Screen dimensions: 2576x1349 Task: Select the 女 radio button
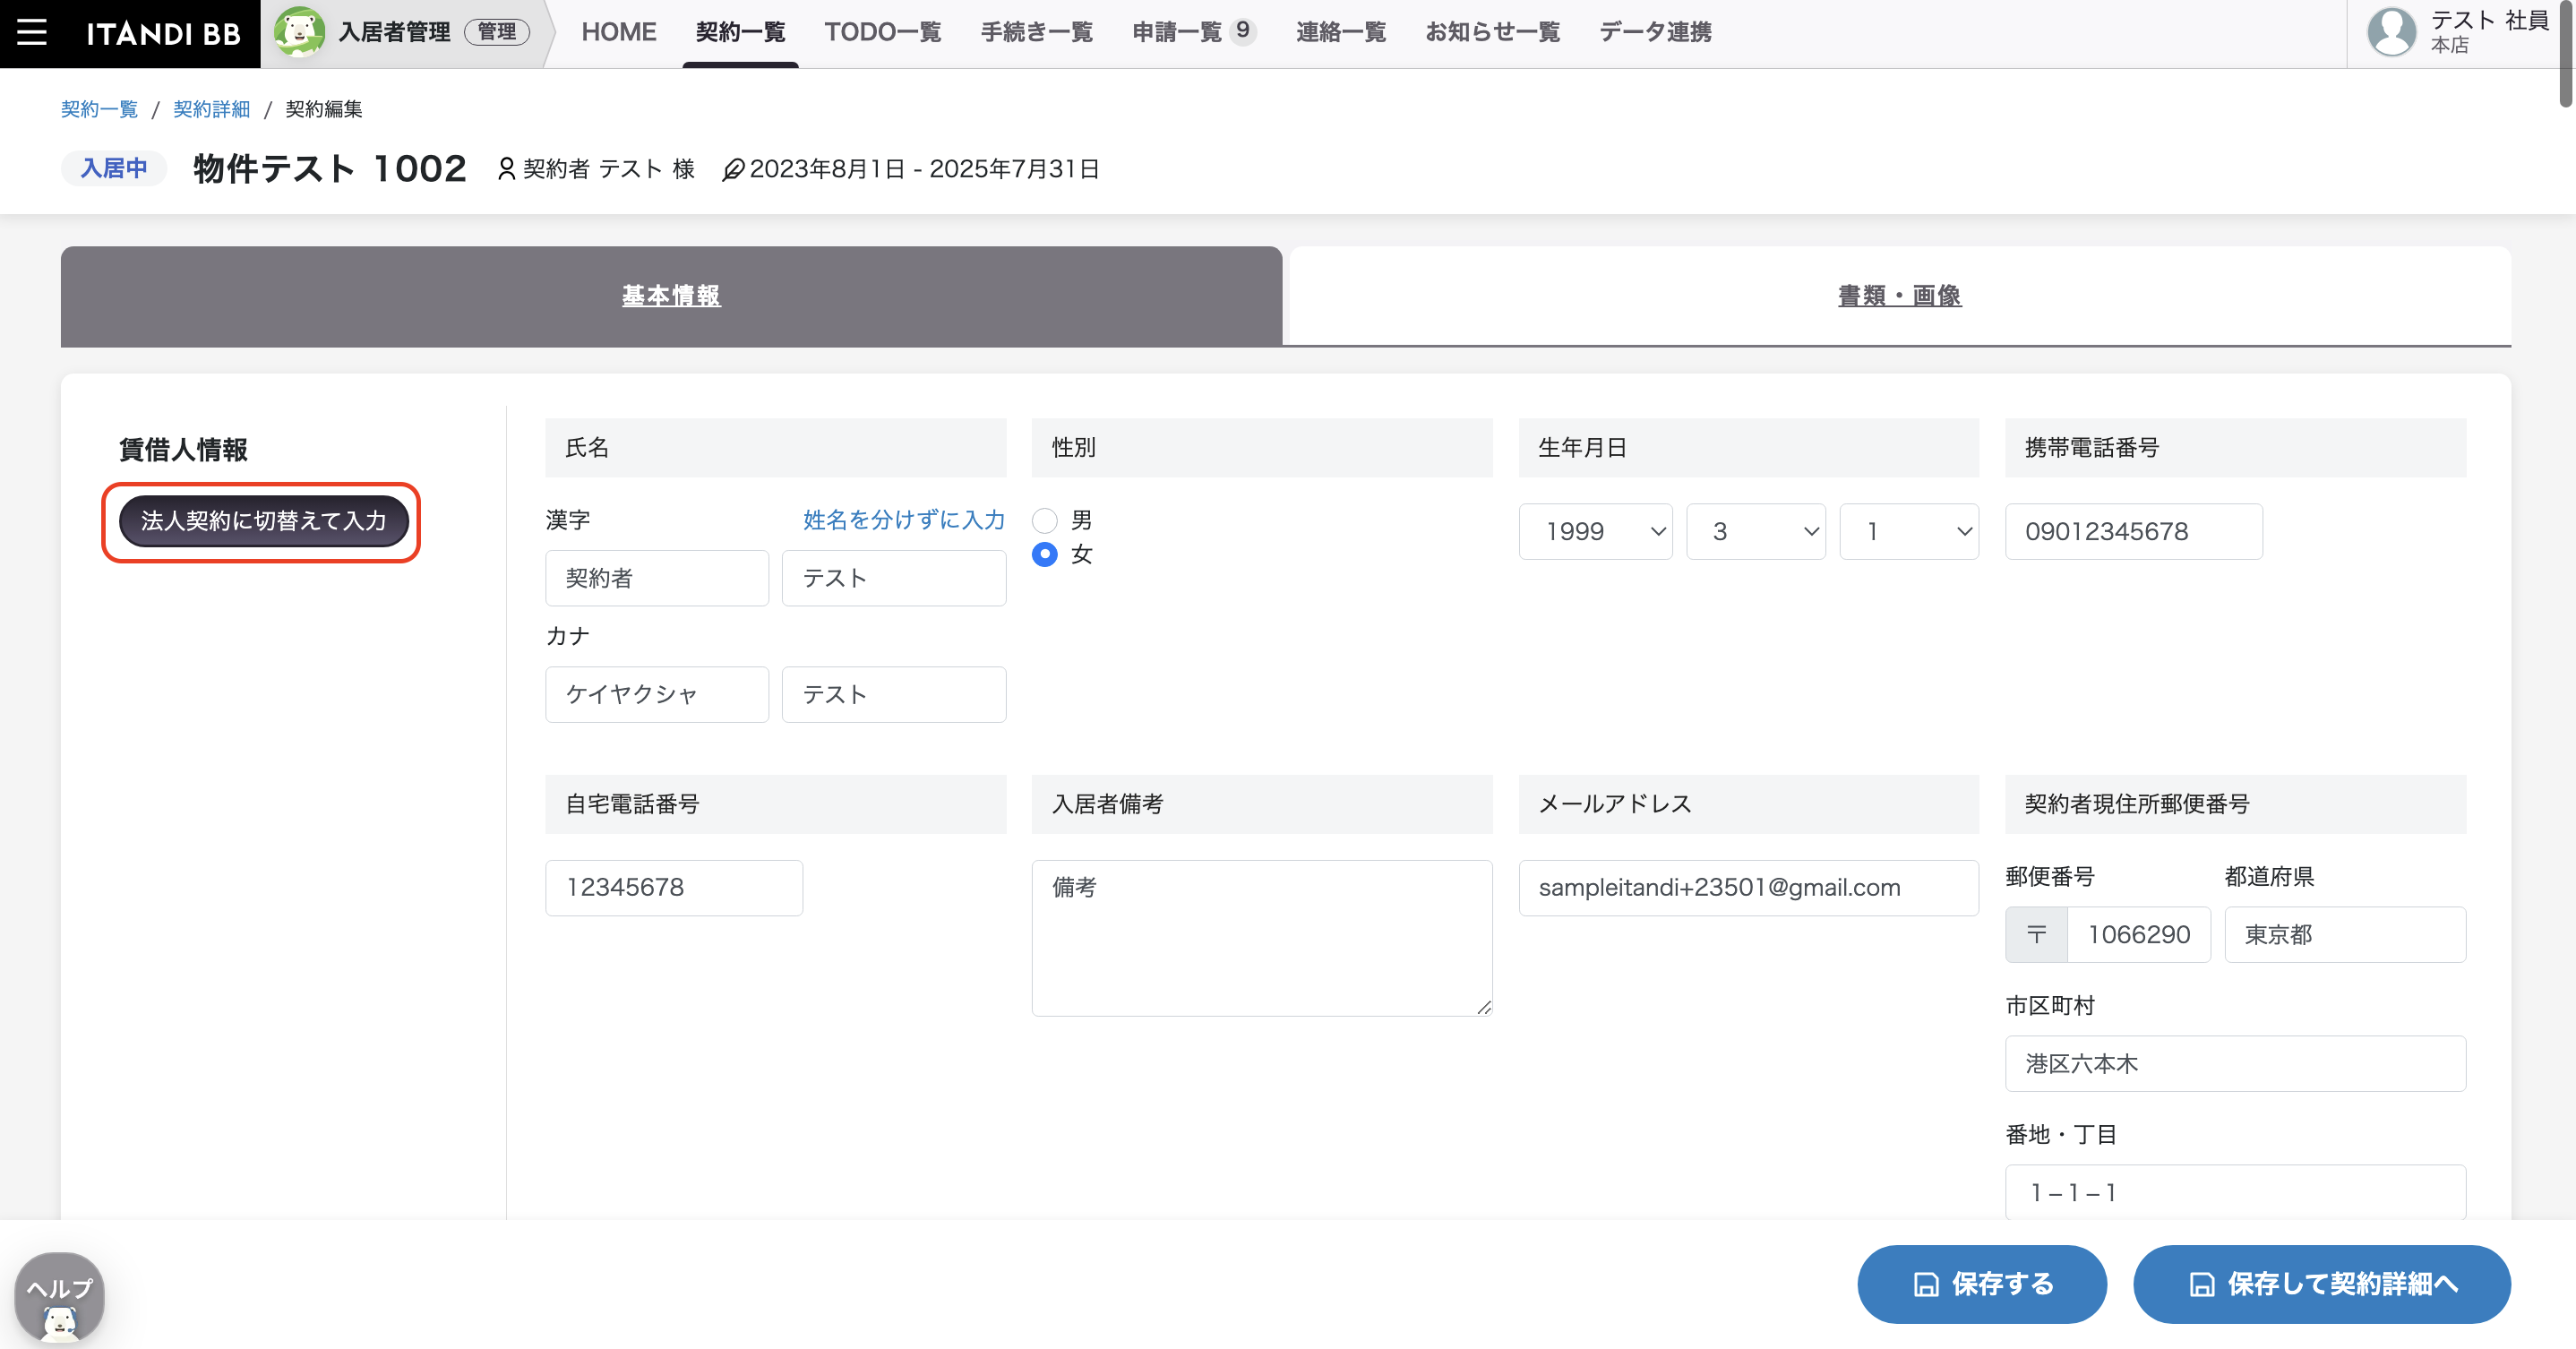tap(1044, 554)
